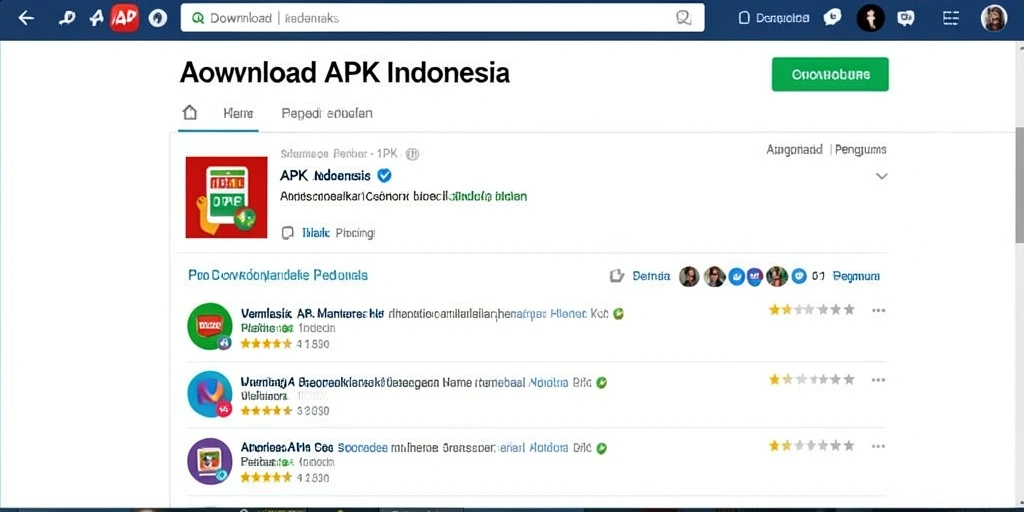Image resolution: width=1024 pixels, height=512 pixels.
Task: Switch to the Pegedr tab
Action: coord(327,113)
